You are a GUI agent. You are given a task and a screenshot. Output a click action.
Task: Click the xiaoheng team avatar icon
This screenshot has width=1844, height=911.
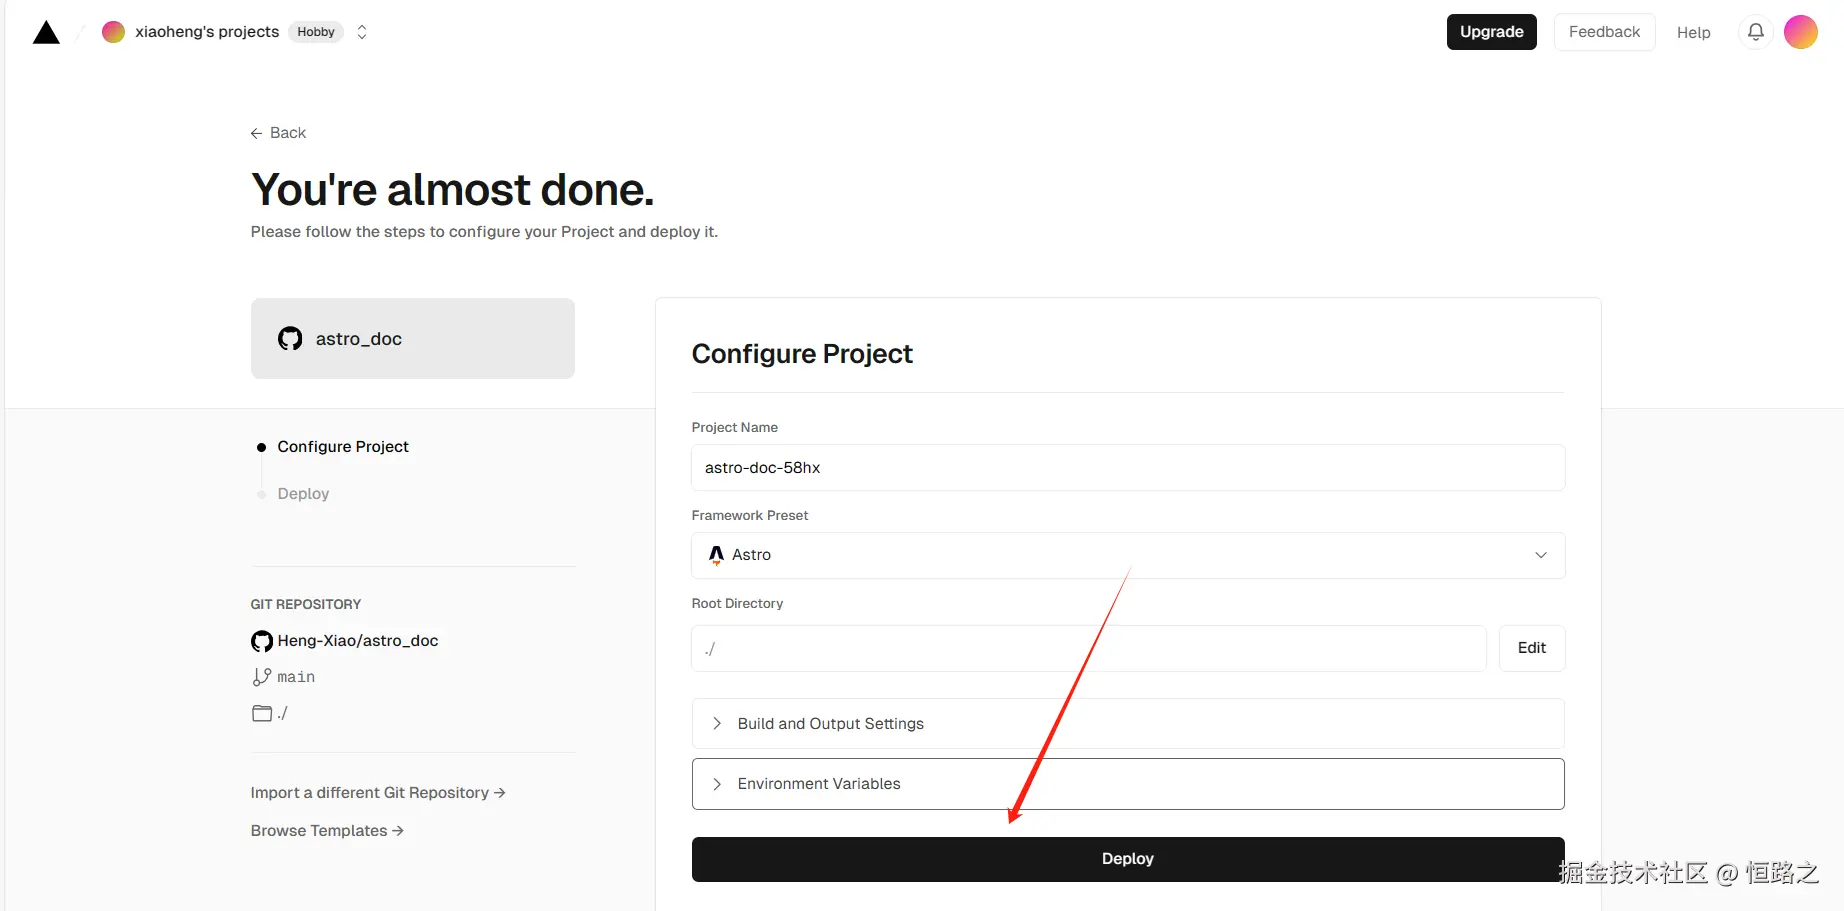tap(114, 32)
